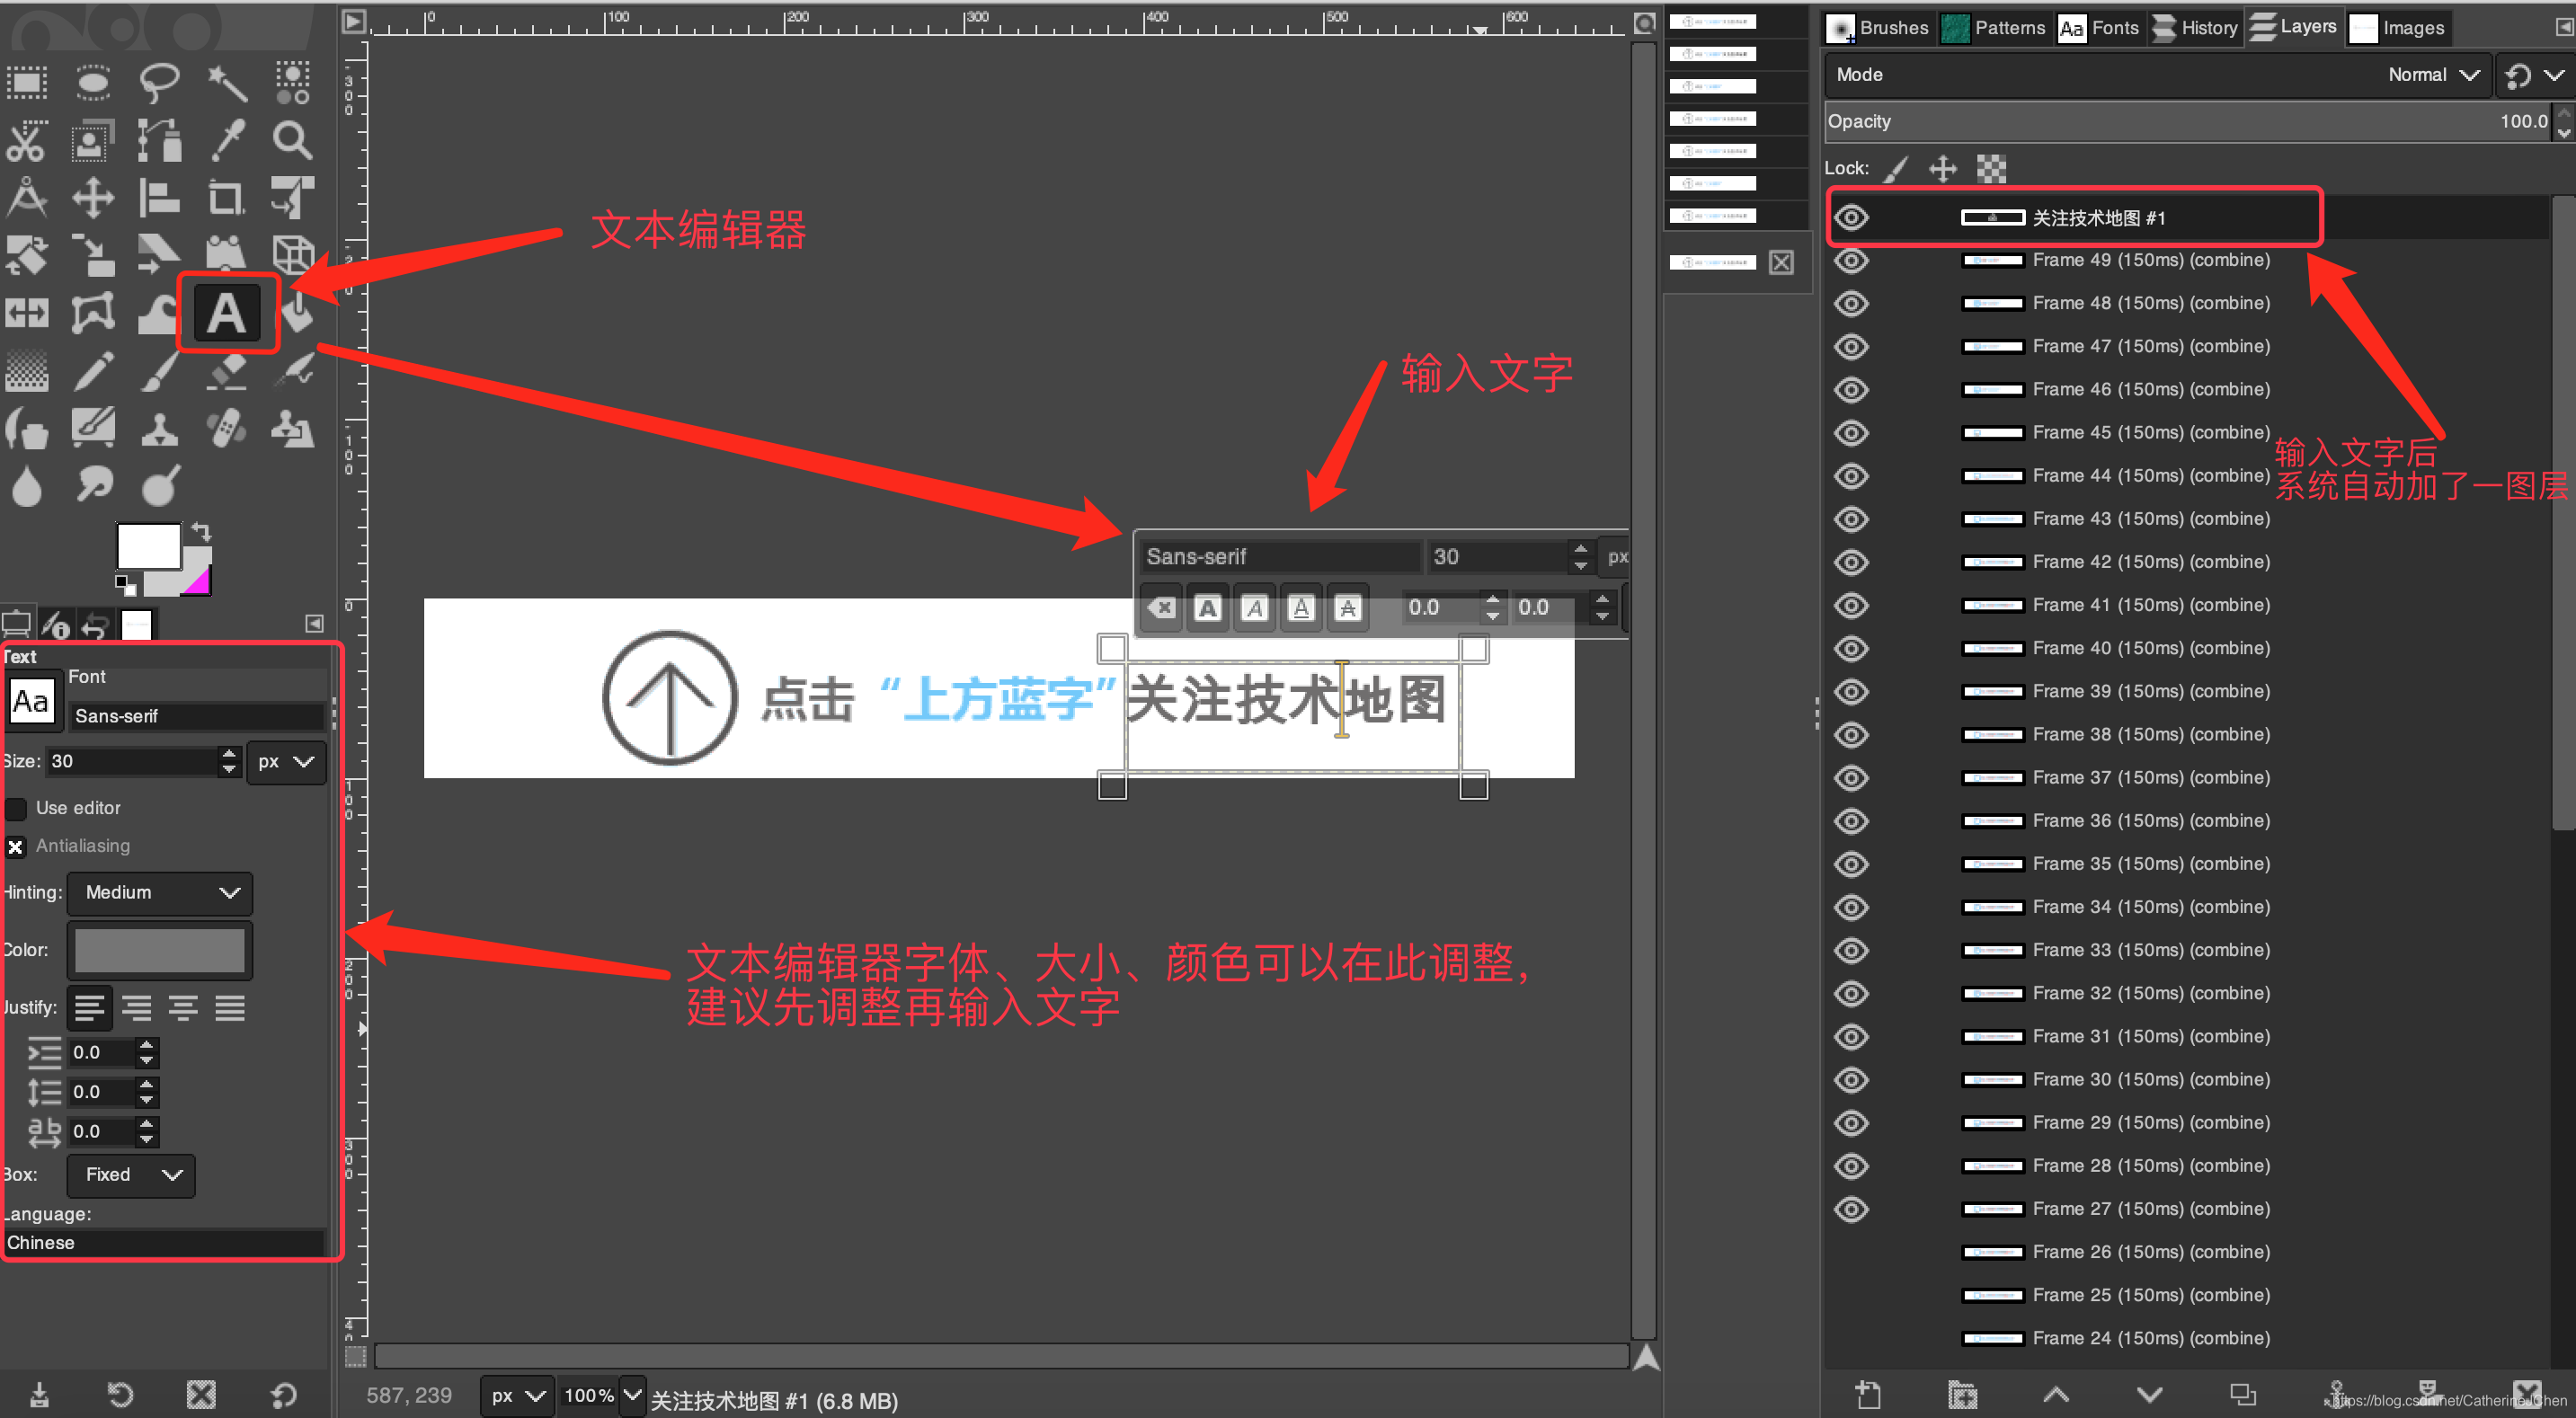The height and width of the screenshot is (1418, 2576).
Task: Hide the Frame 49 layer
Action: 1851,261
